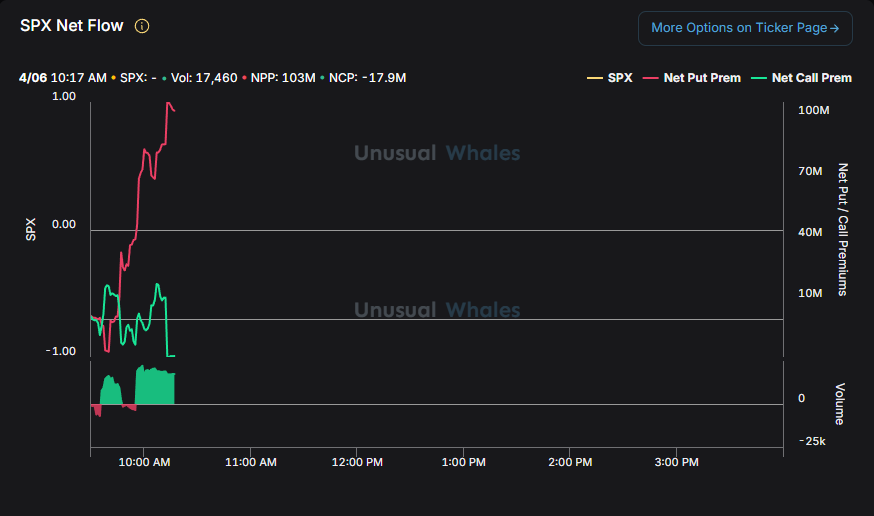874x516 pixels.
Task: Click the NPP: 103M readout
Action: coord(283,78)
